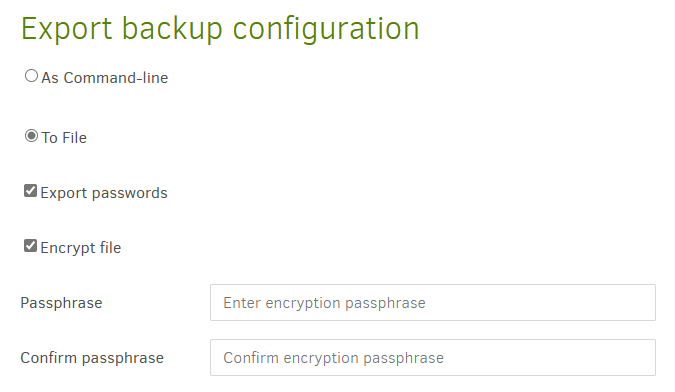Focus the Enter encryption passphrase field
This screenshot has width=675, height=392.
433,302
